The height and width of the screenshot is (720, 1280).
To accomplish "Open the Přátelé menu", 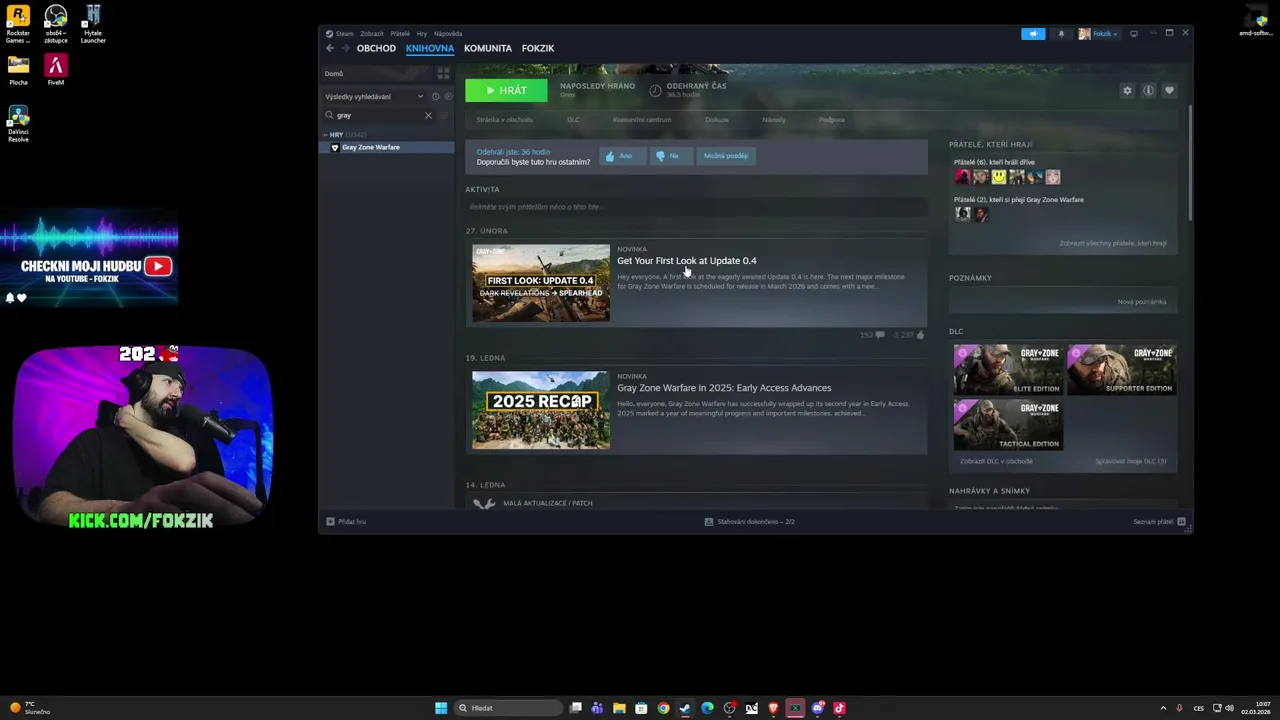I will [400, 33].
